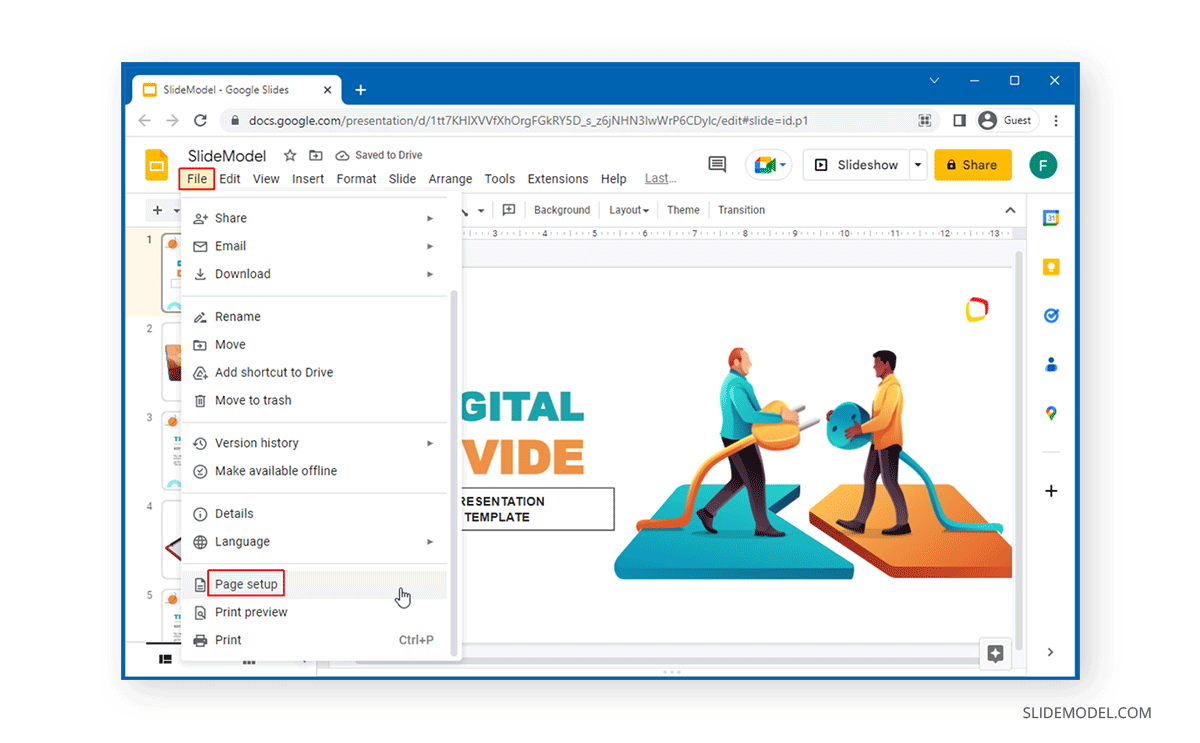
Task: Open the Layout dropdown
Action: click(628, 210)
